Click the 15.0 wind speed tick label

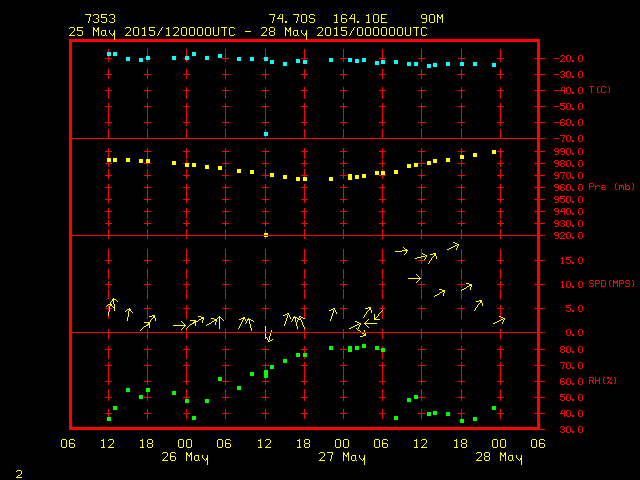[565, 261]
